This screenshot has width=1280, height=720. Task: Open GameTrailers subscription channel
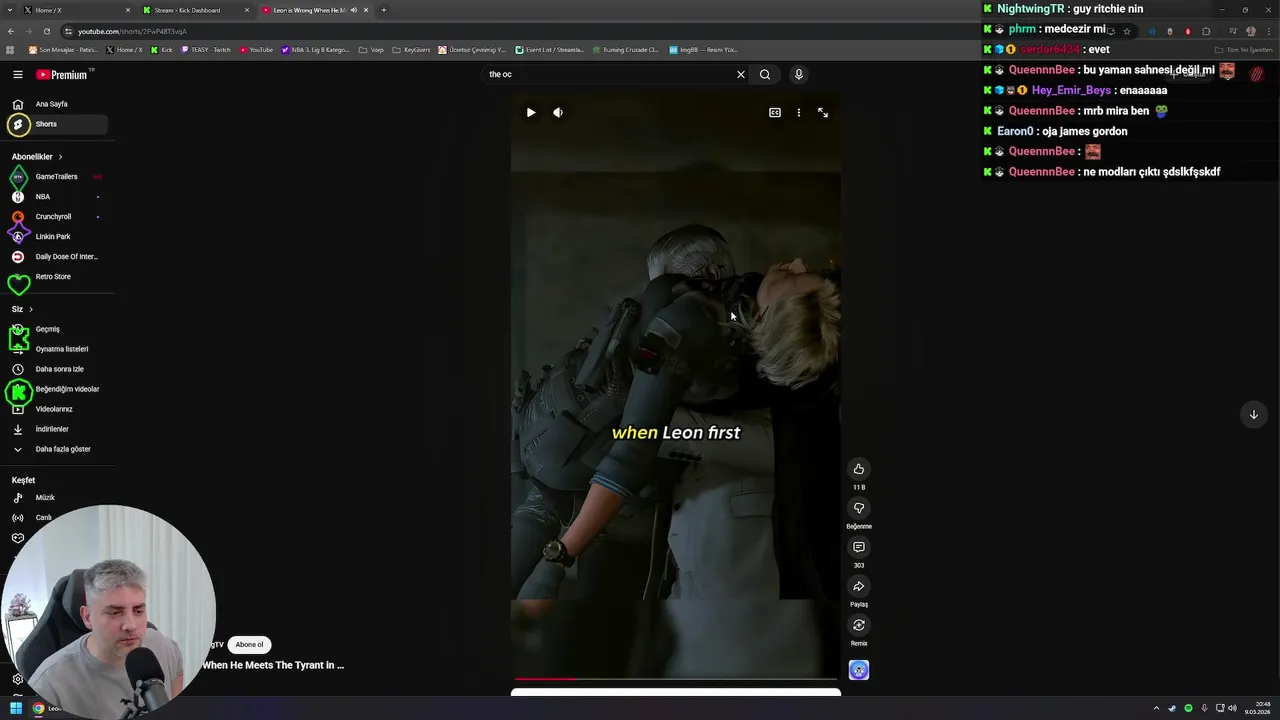point(56,177)
